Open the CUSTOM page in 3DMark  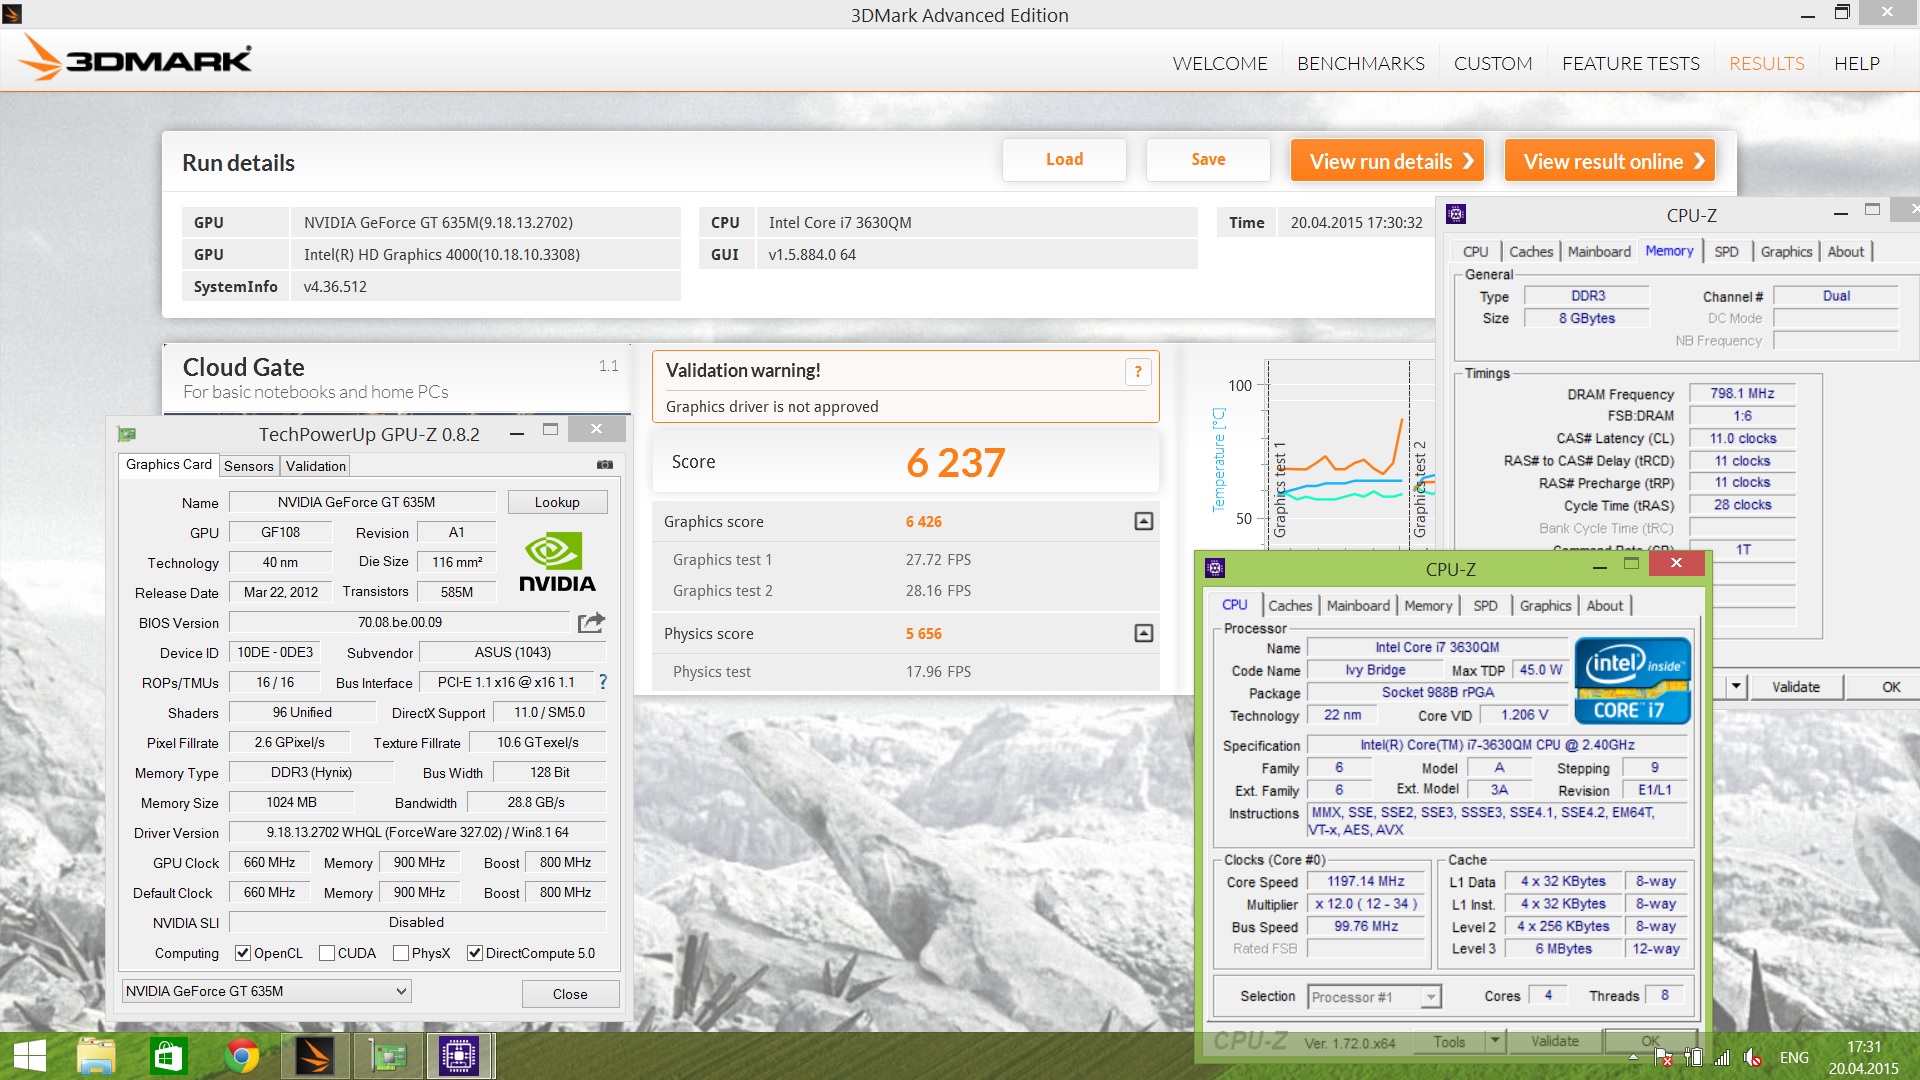(1492, 63)
